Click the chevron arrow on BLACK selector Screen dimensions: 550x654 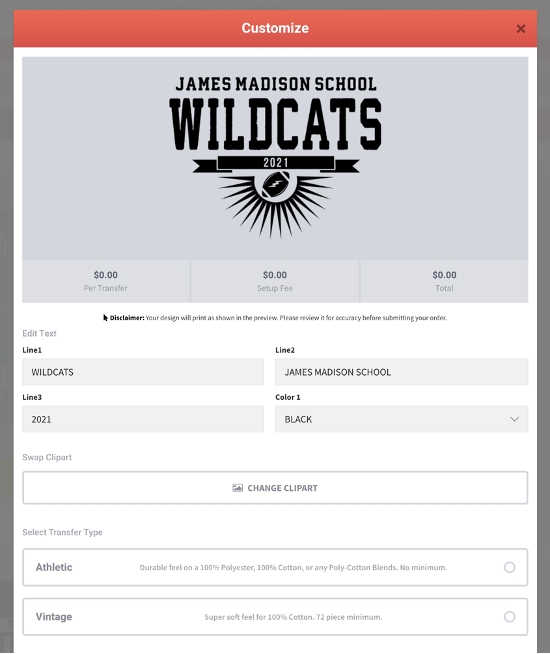(514, 419)
